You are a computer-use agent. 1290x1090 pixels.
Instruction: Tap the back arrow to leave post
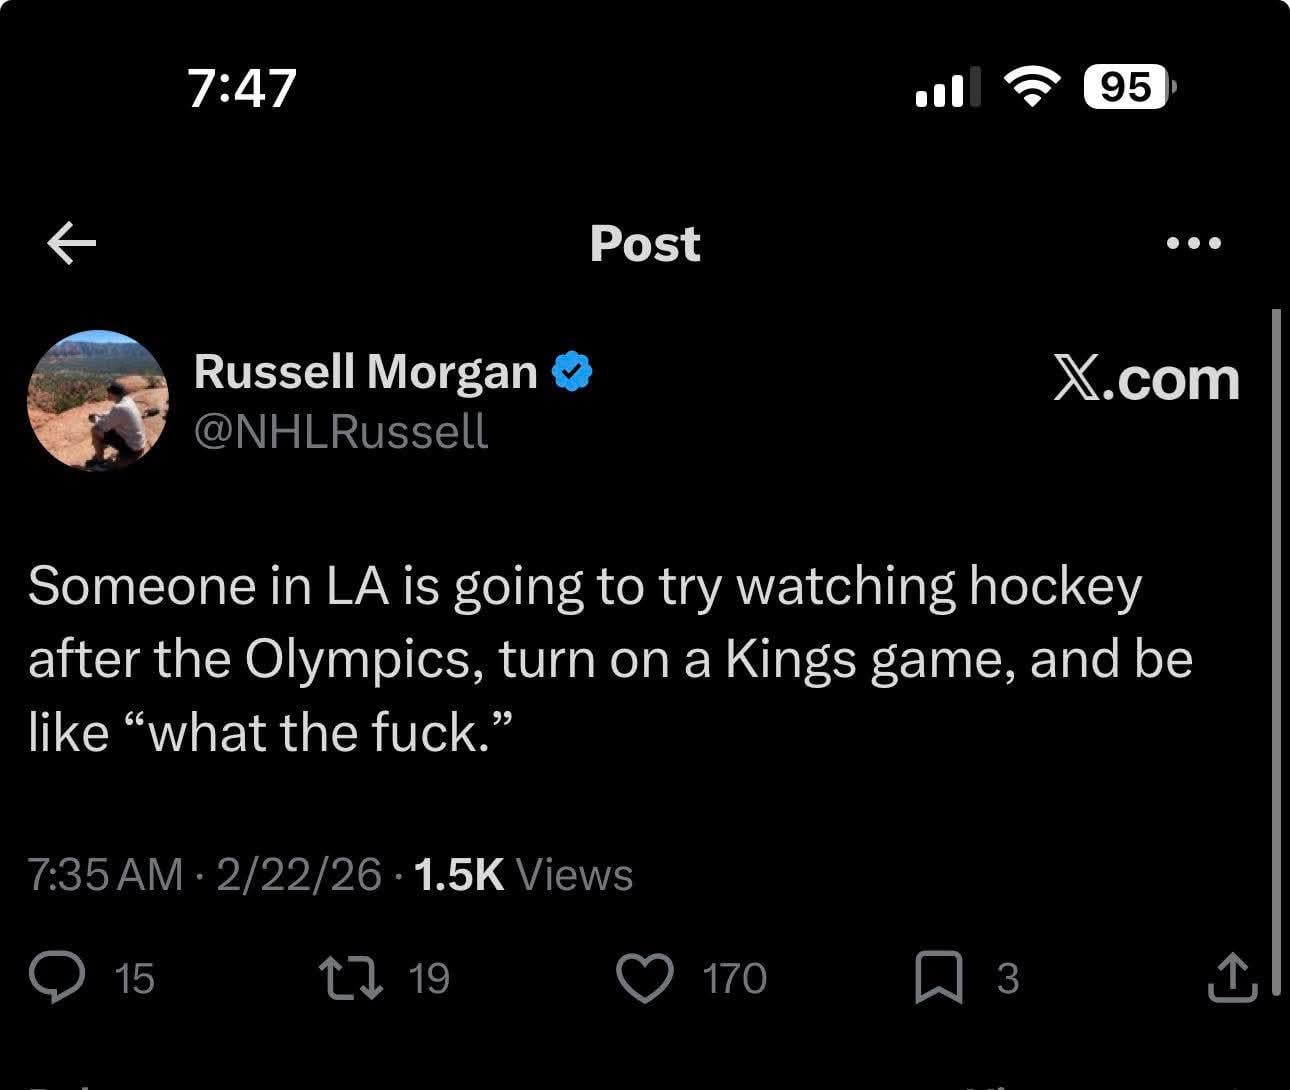click(72, 243)
